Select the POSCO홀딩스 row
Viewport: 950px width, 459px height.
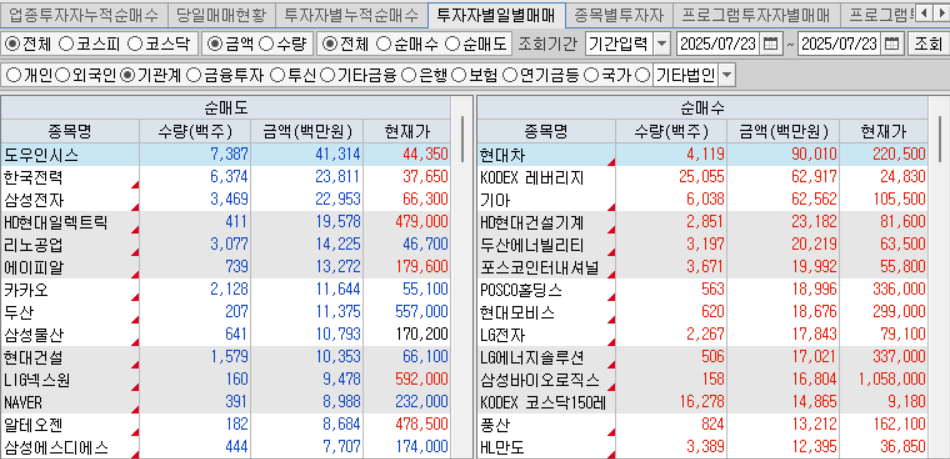tap(702, 290)
